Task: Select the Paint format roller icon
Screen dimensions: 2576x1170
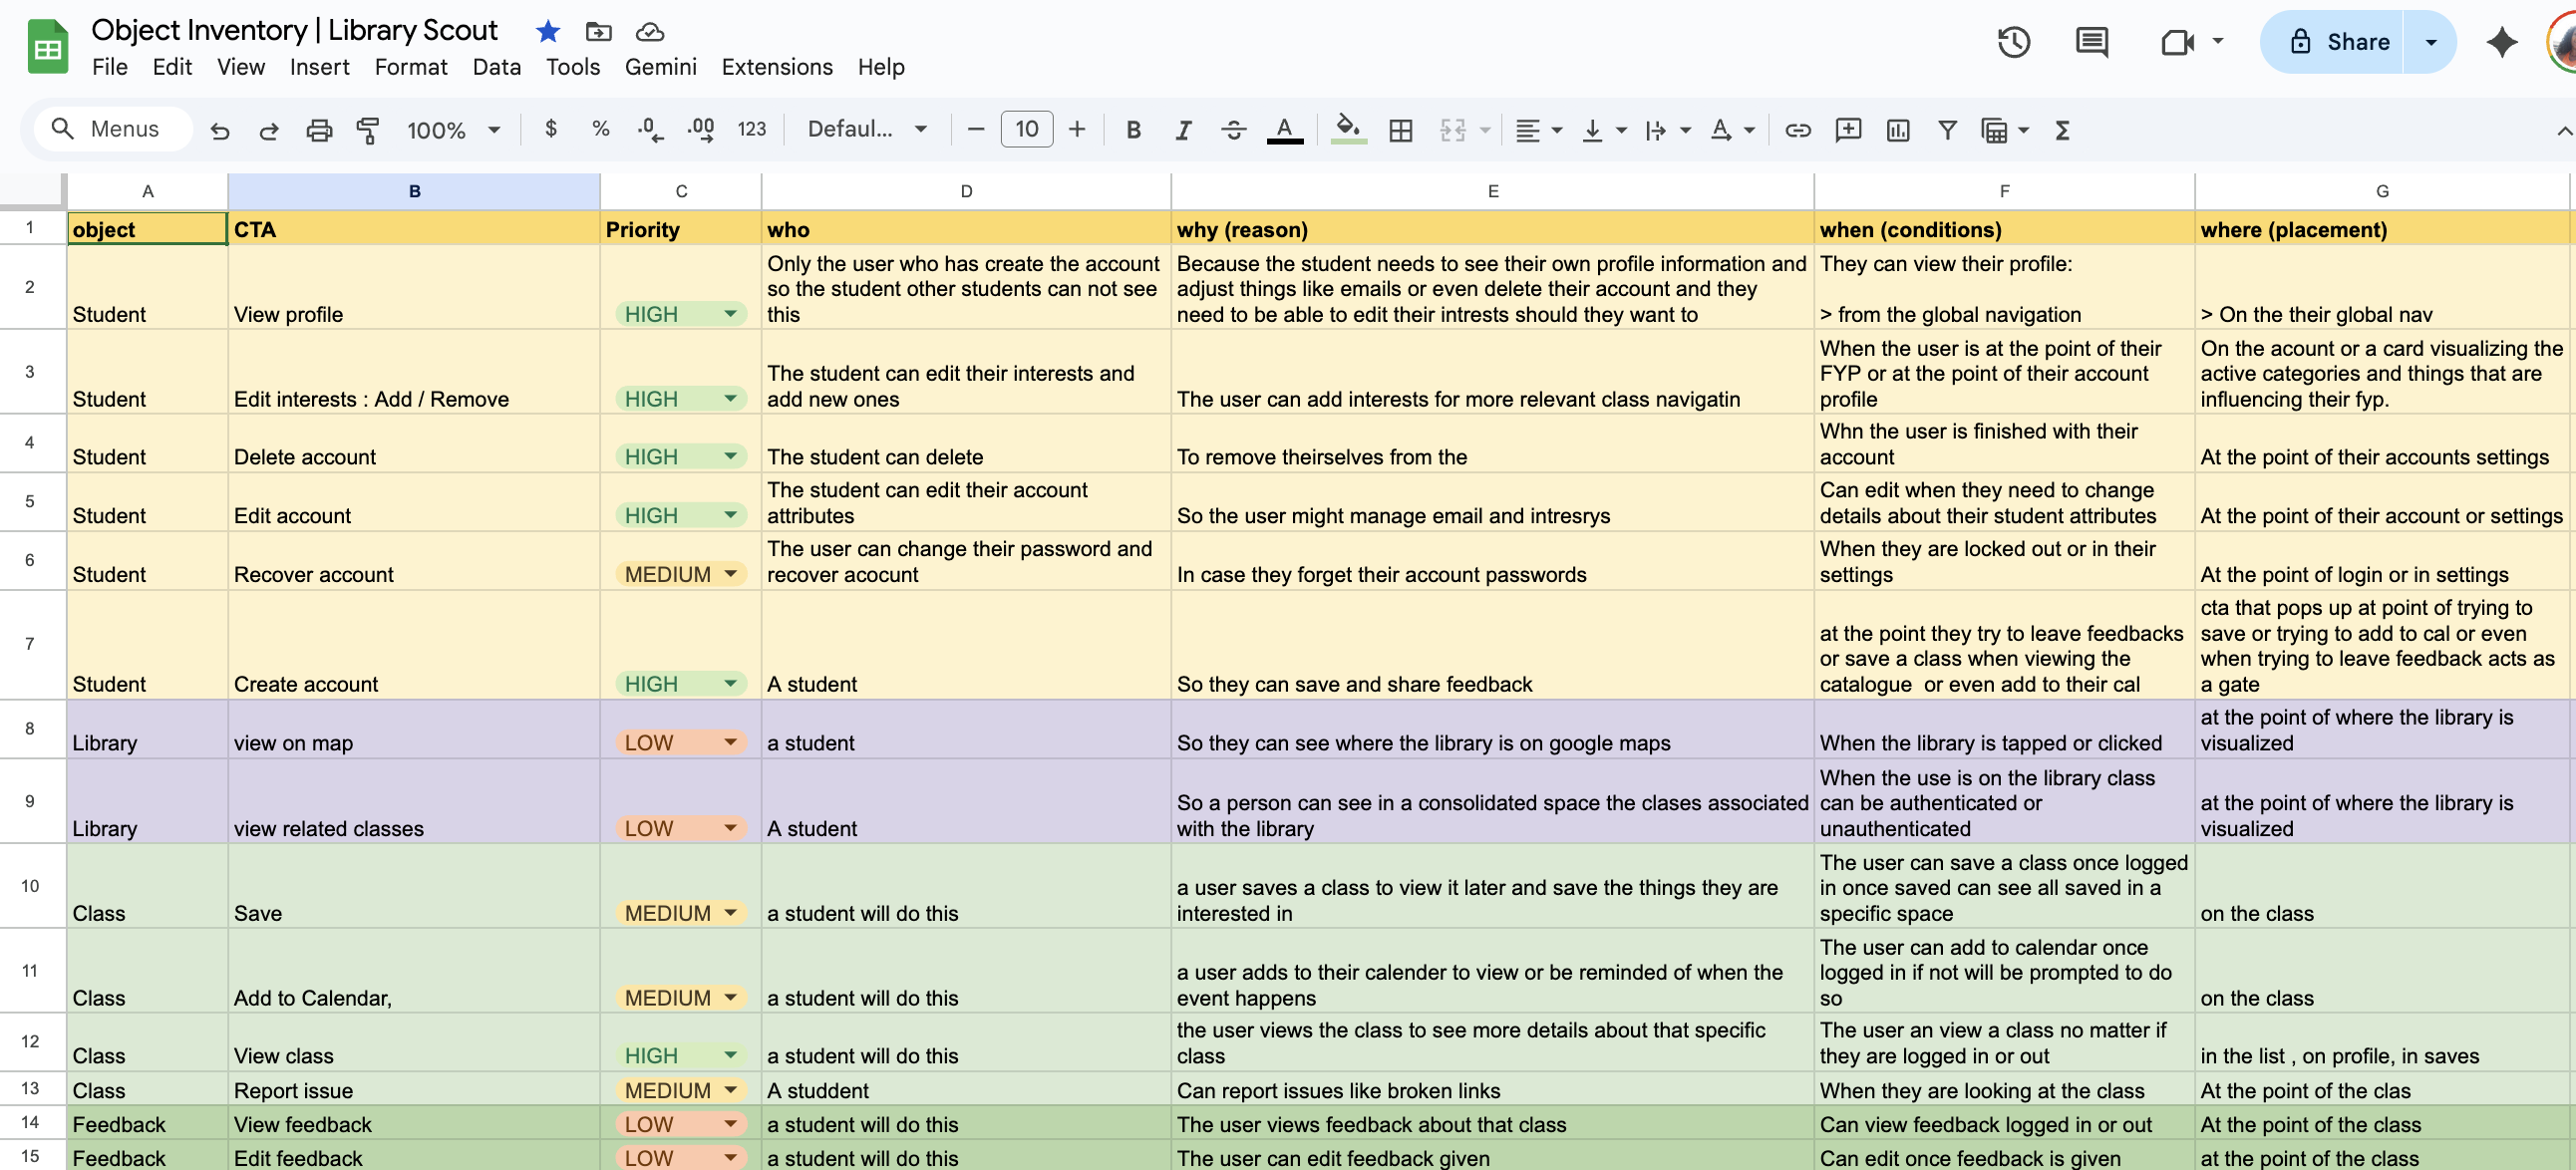Action: 368,130
